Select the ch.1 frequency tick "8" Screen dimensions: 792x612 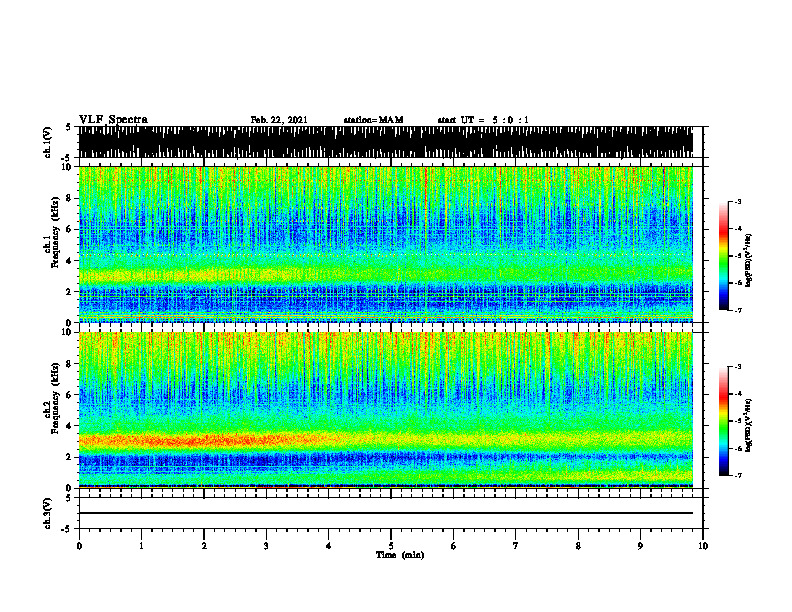(x=69, y=198)
